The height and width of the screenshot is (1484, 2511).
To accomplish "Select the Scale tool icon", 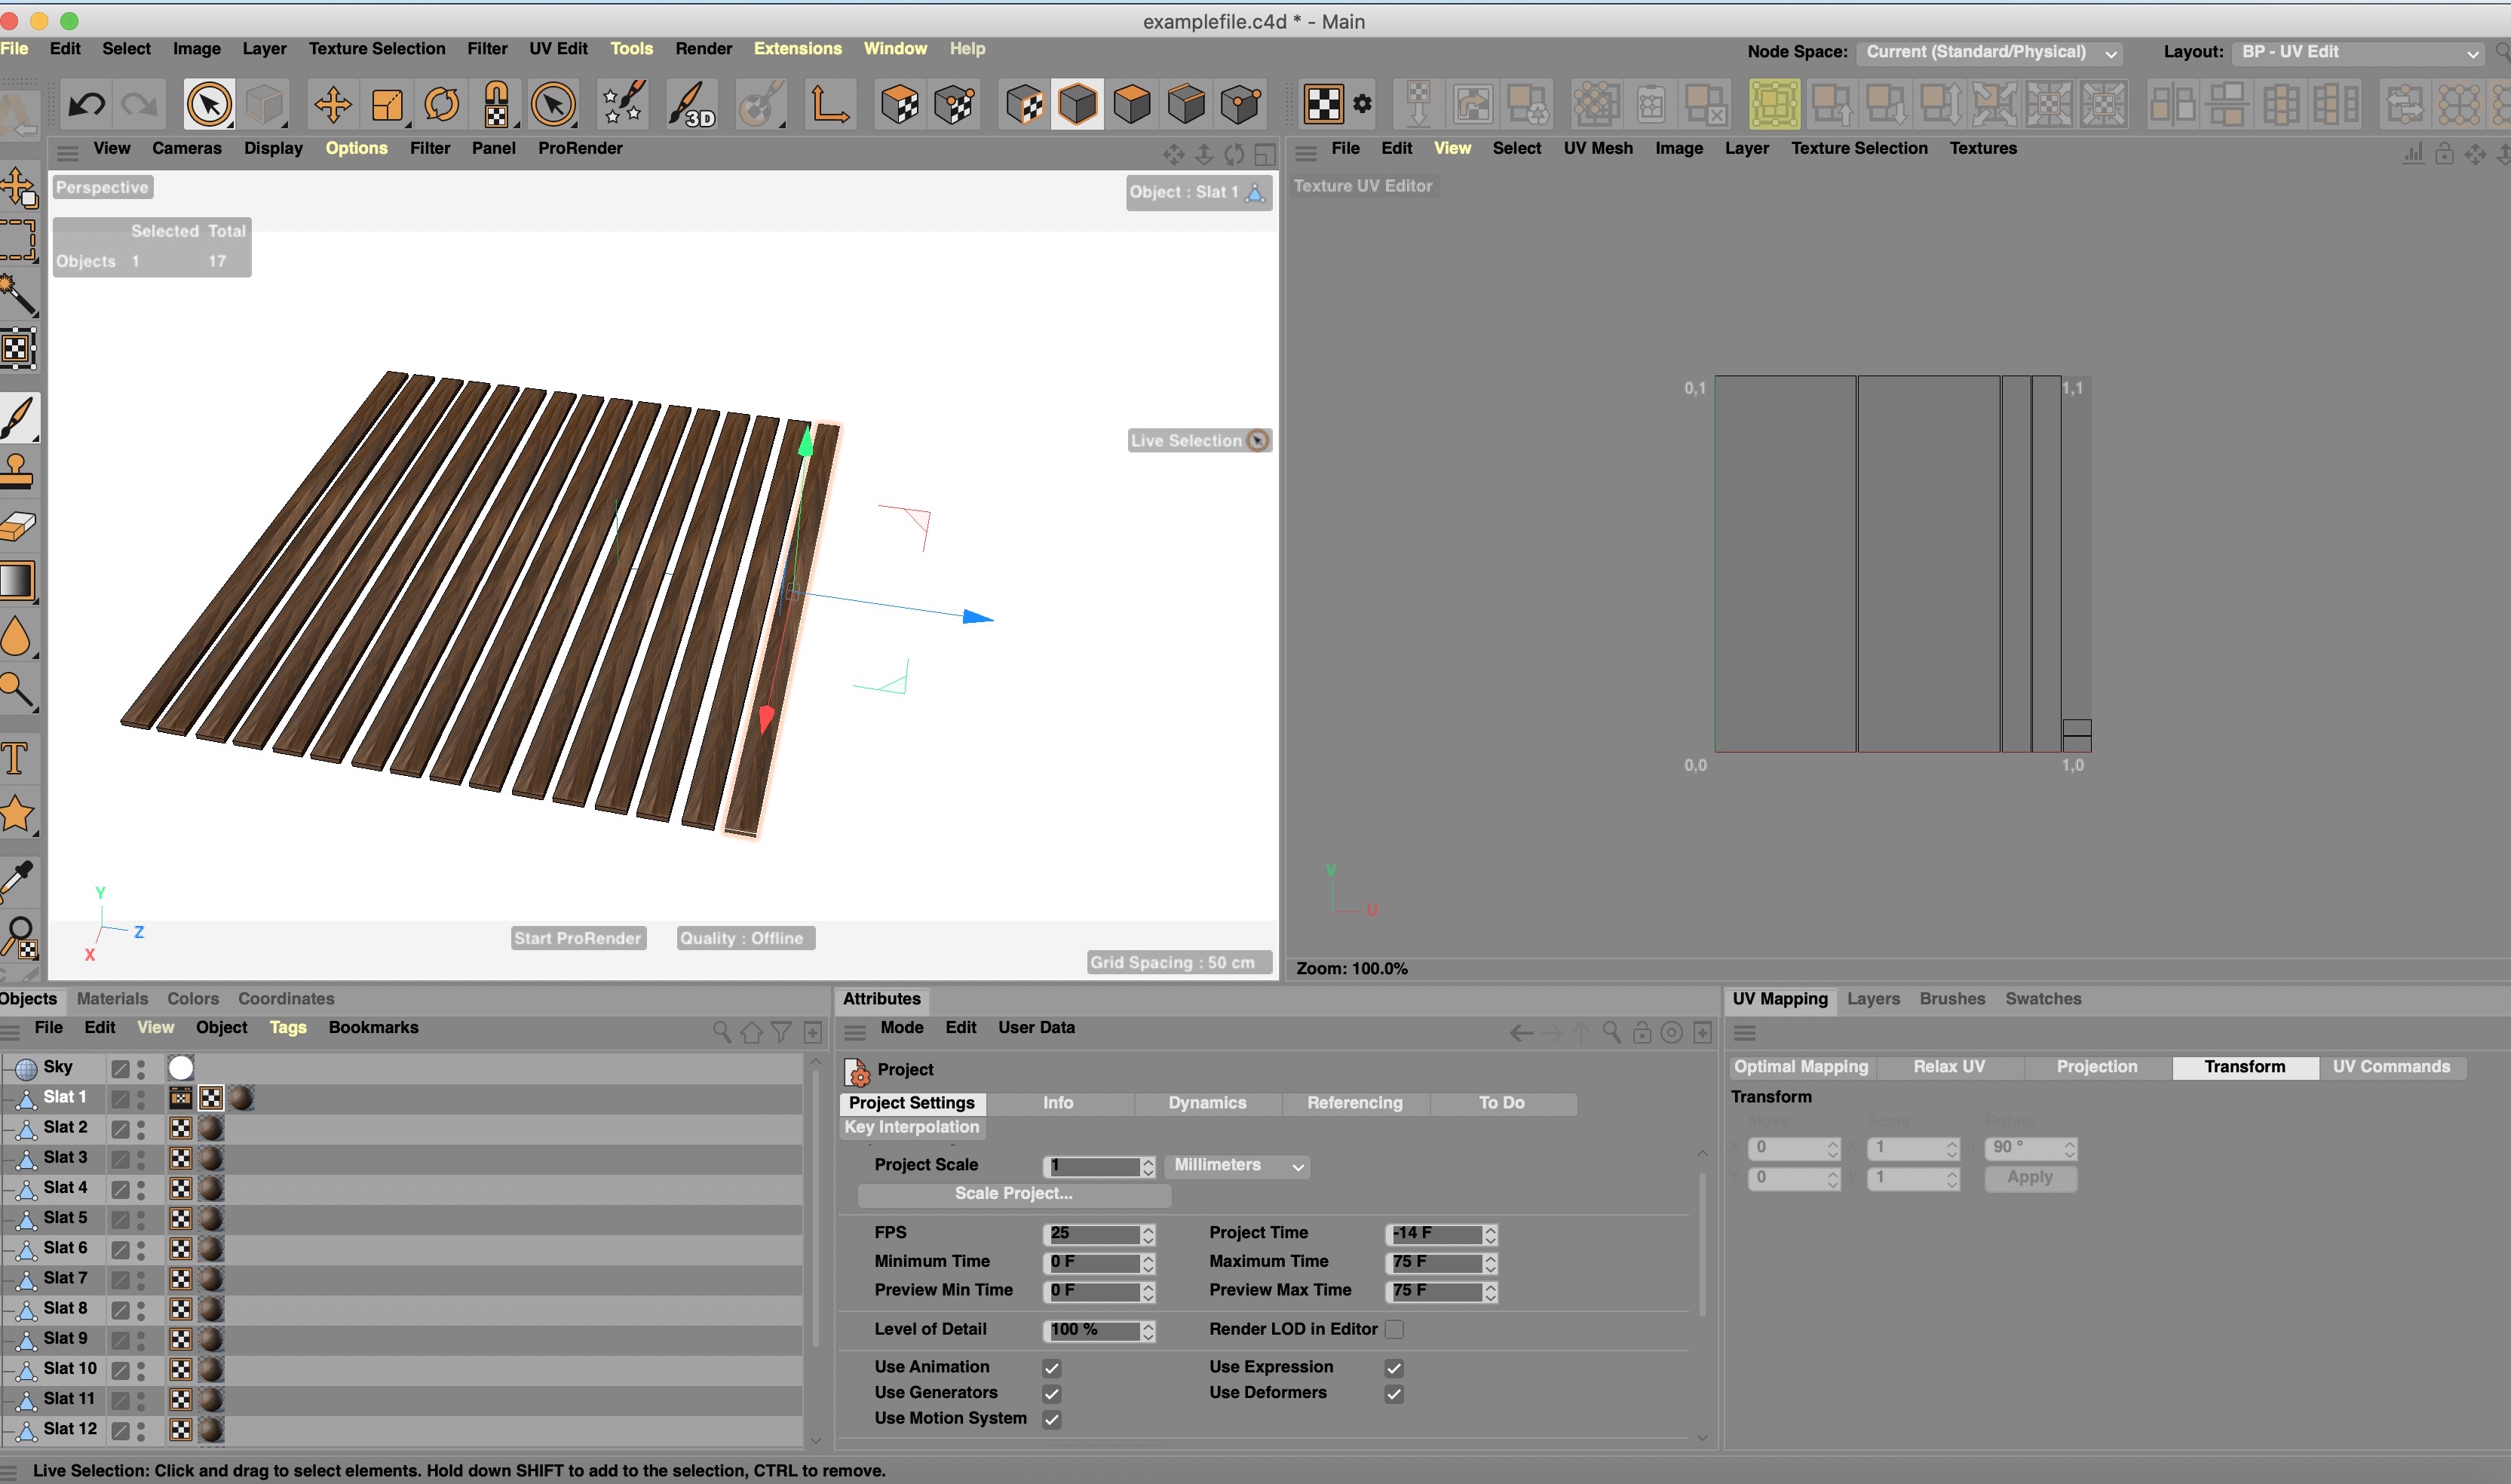I will (387, 104).
